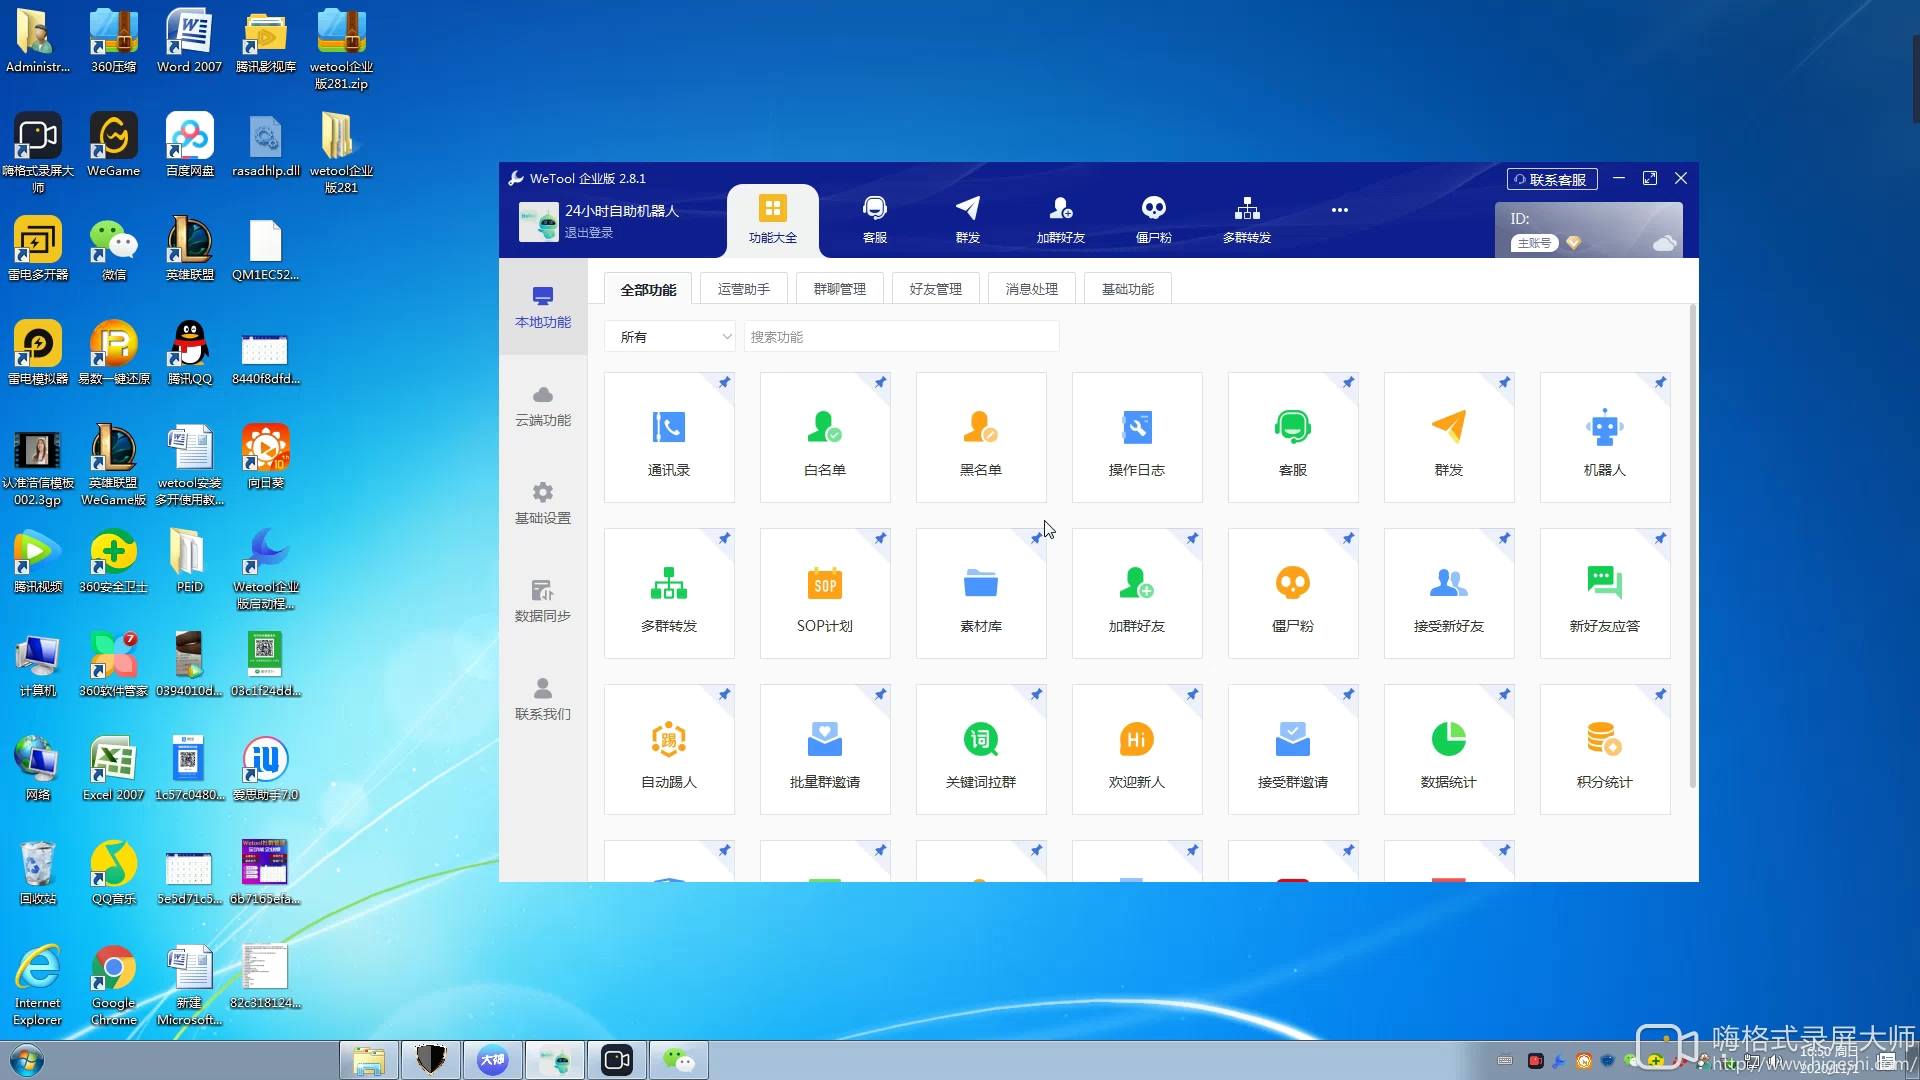The width and height of the screenshot is (1920, 1080).
Task: Click the feature list vertical scrollbar
Action: pyautogui.click(x=1692, y=545)
